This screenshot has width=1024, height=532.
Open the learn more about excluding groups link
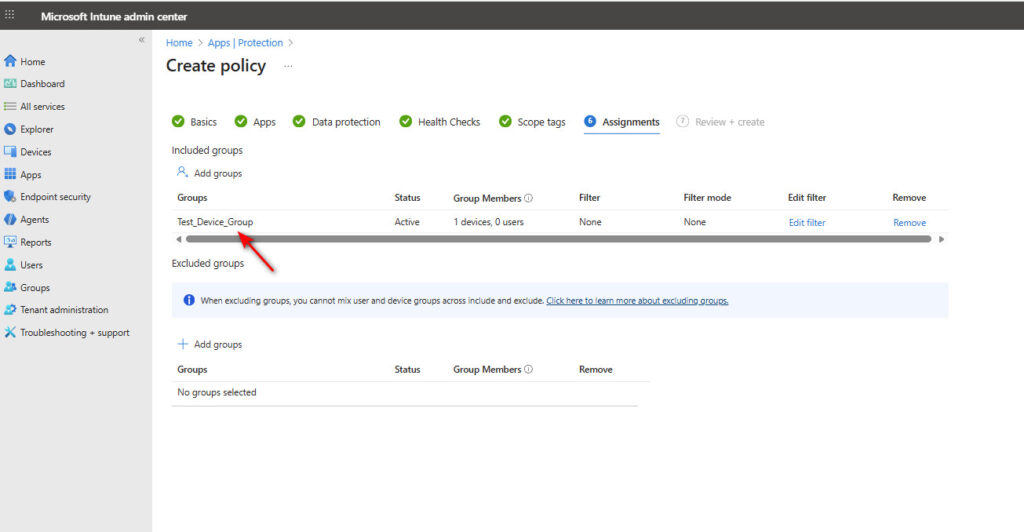click(x=637, y=300)
